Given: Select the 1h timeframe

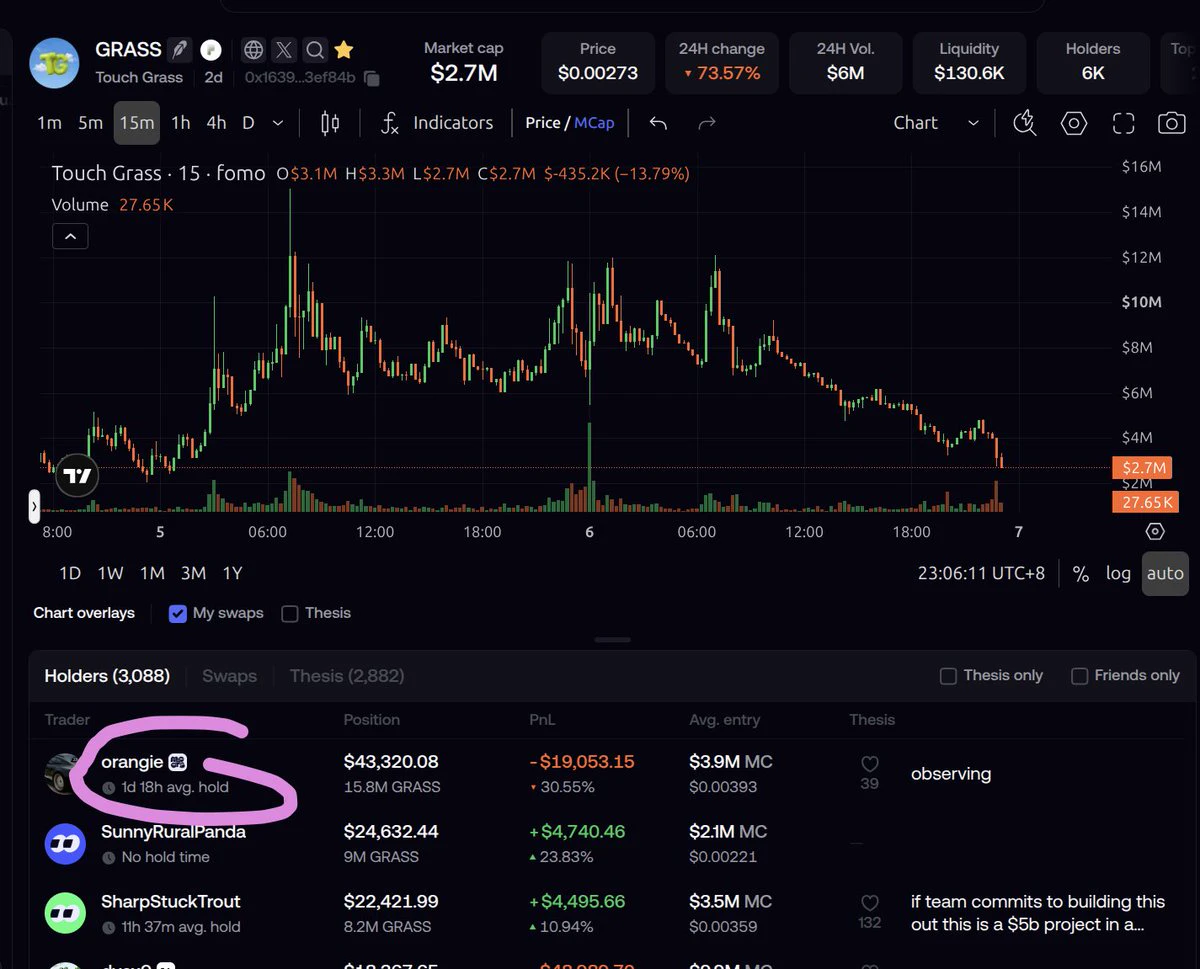Looking at the screenshot, I should click(181, 123).
